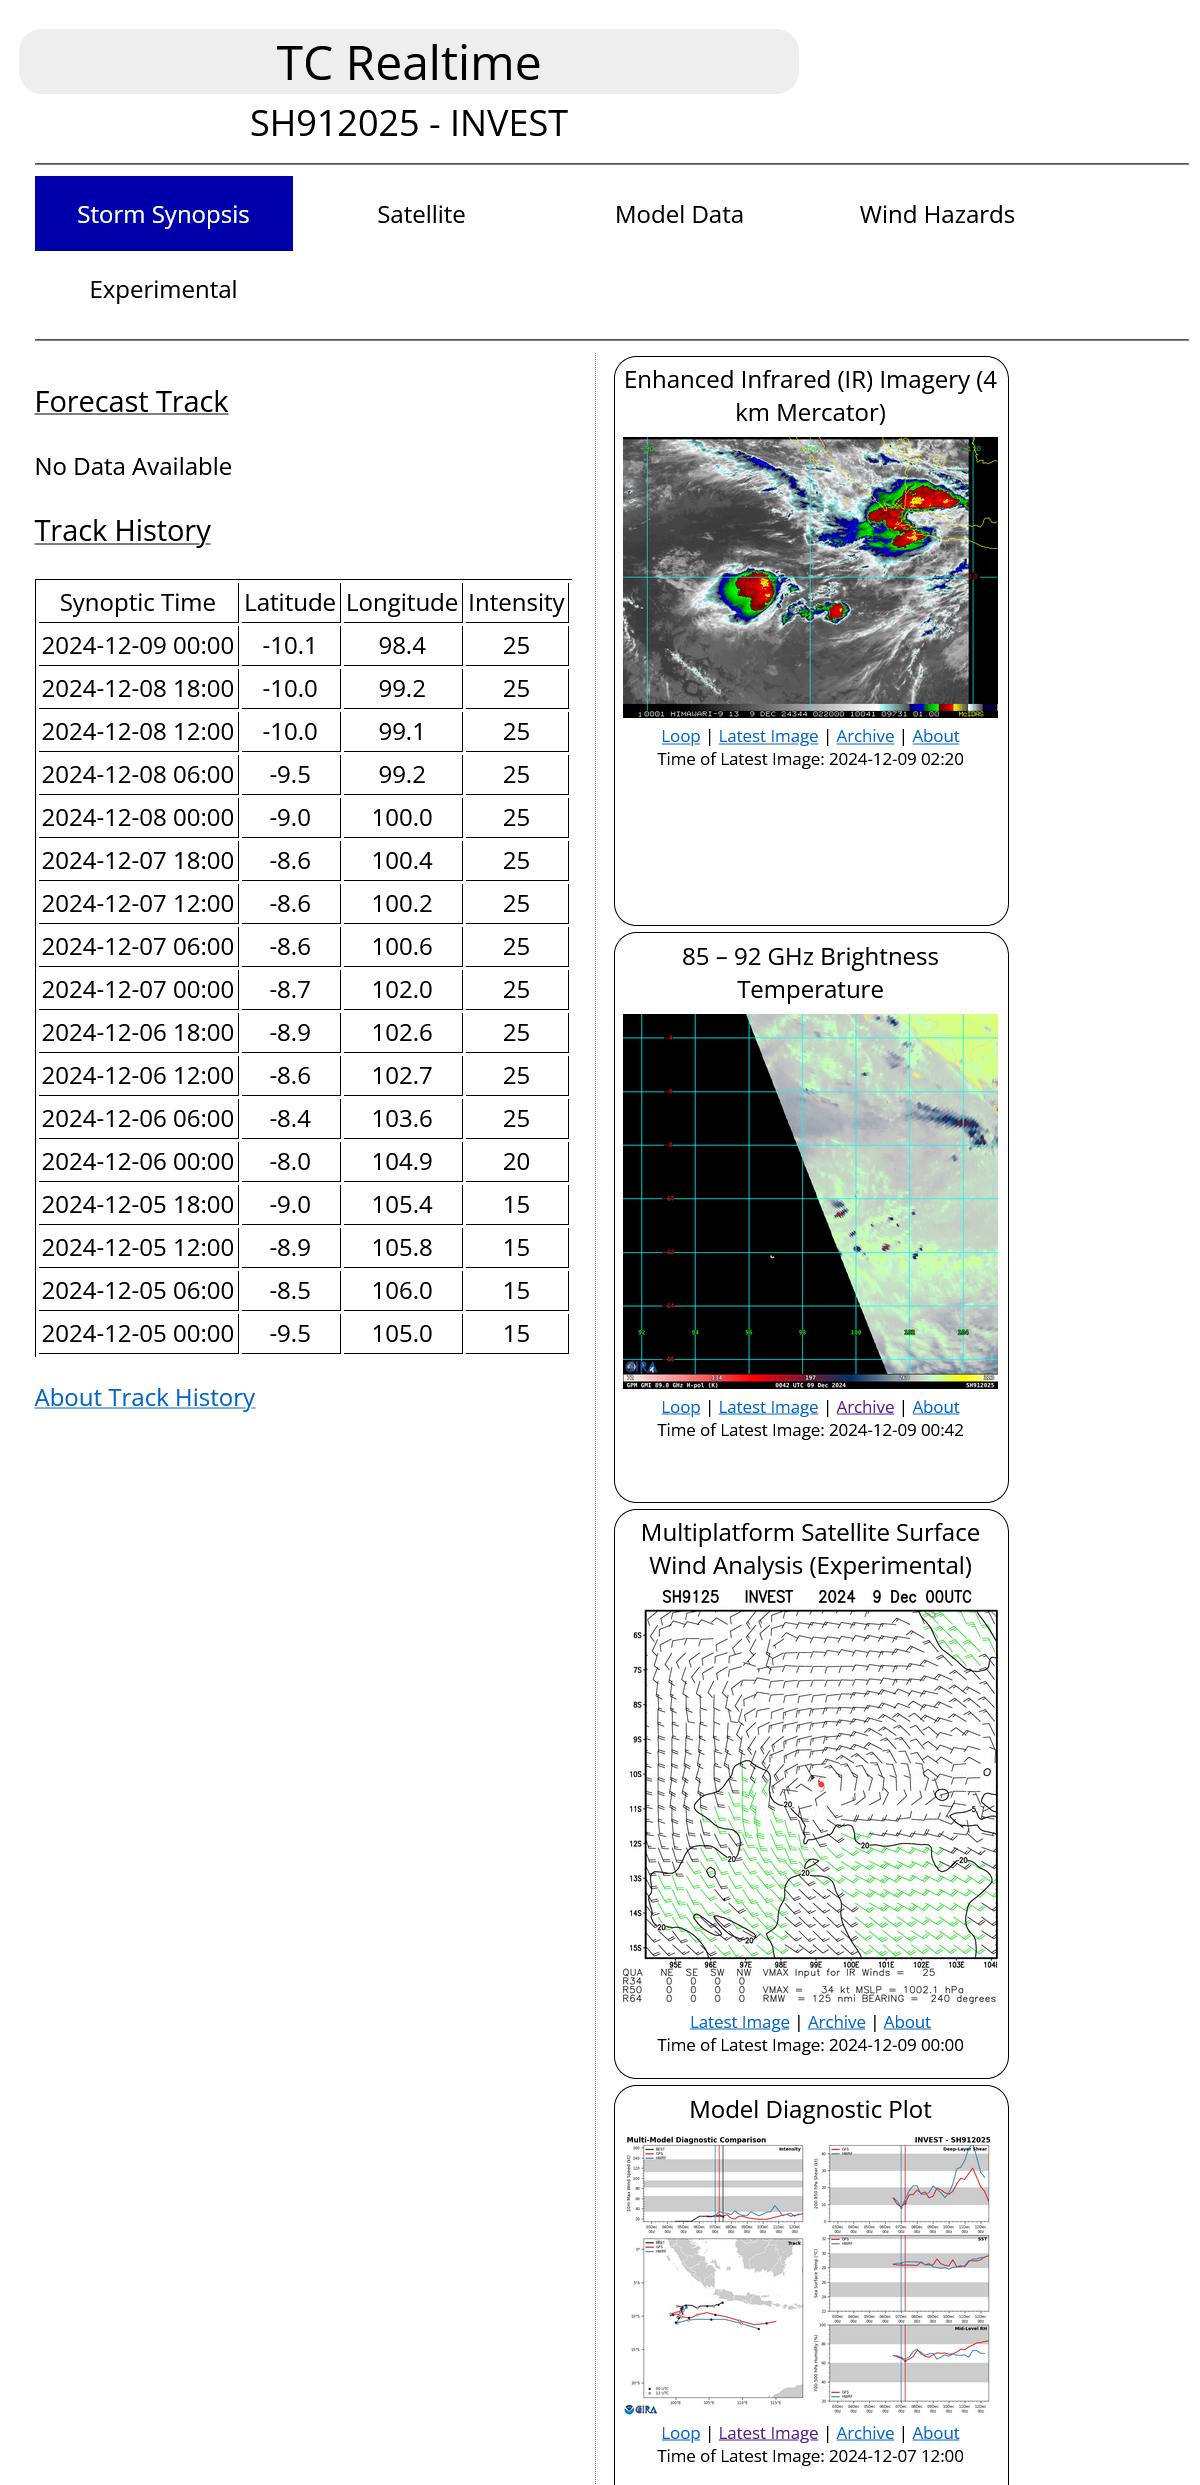Click the 2024-12-08 00:00 time cell
1200x2485 pixels.
click(138, 817)
